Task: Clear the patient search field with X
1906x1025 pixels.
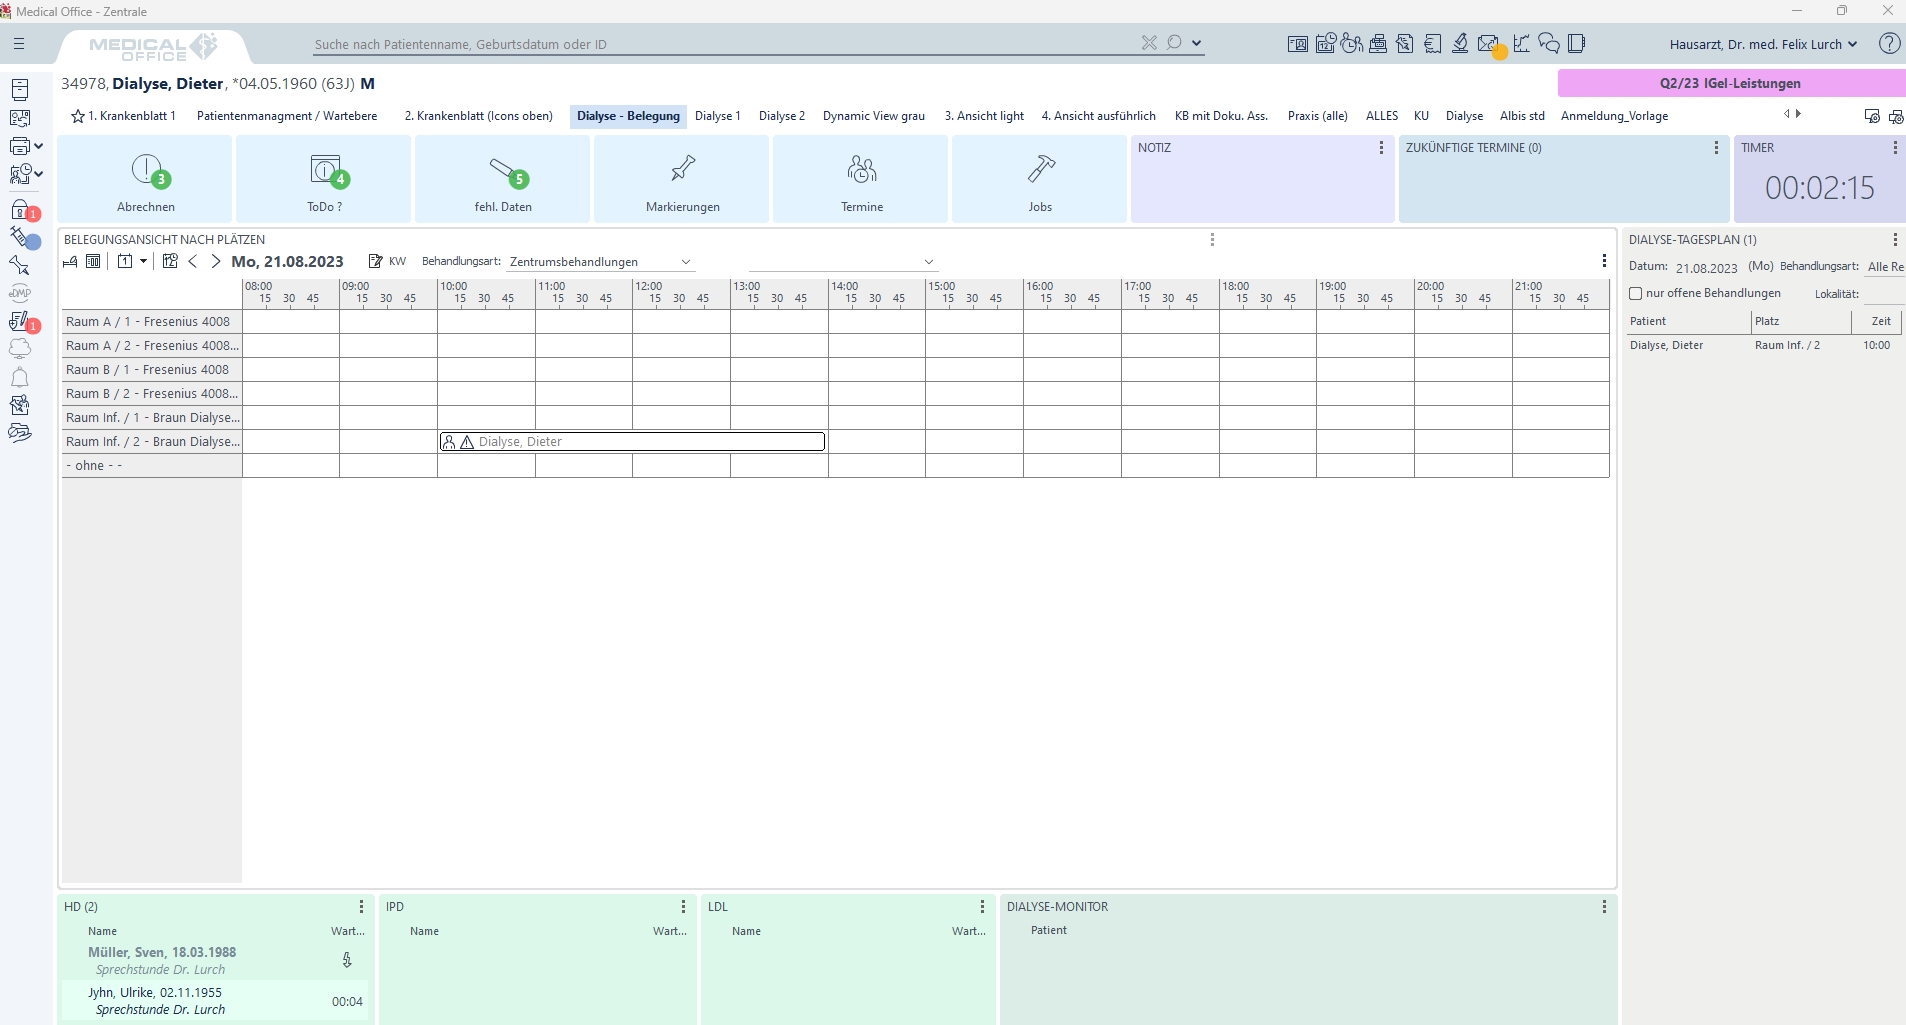Action: point(1149,43)
